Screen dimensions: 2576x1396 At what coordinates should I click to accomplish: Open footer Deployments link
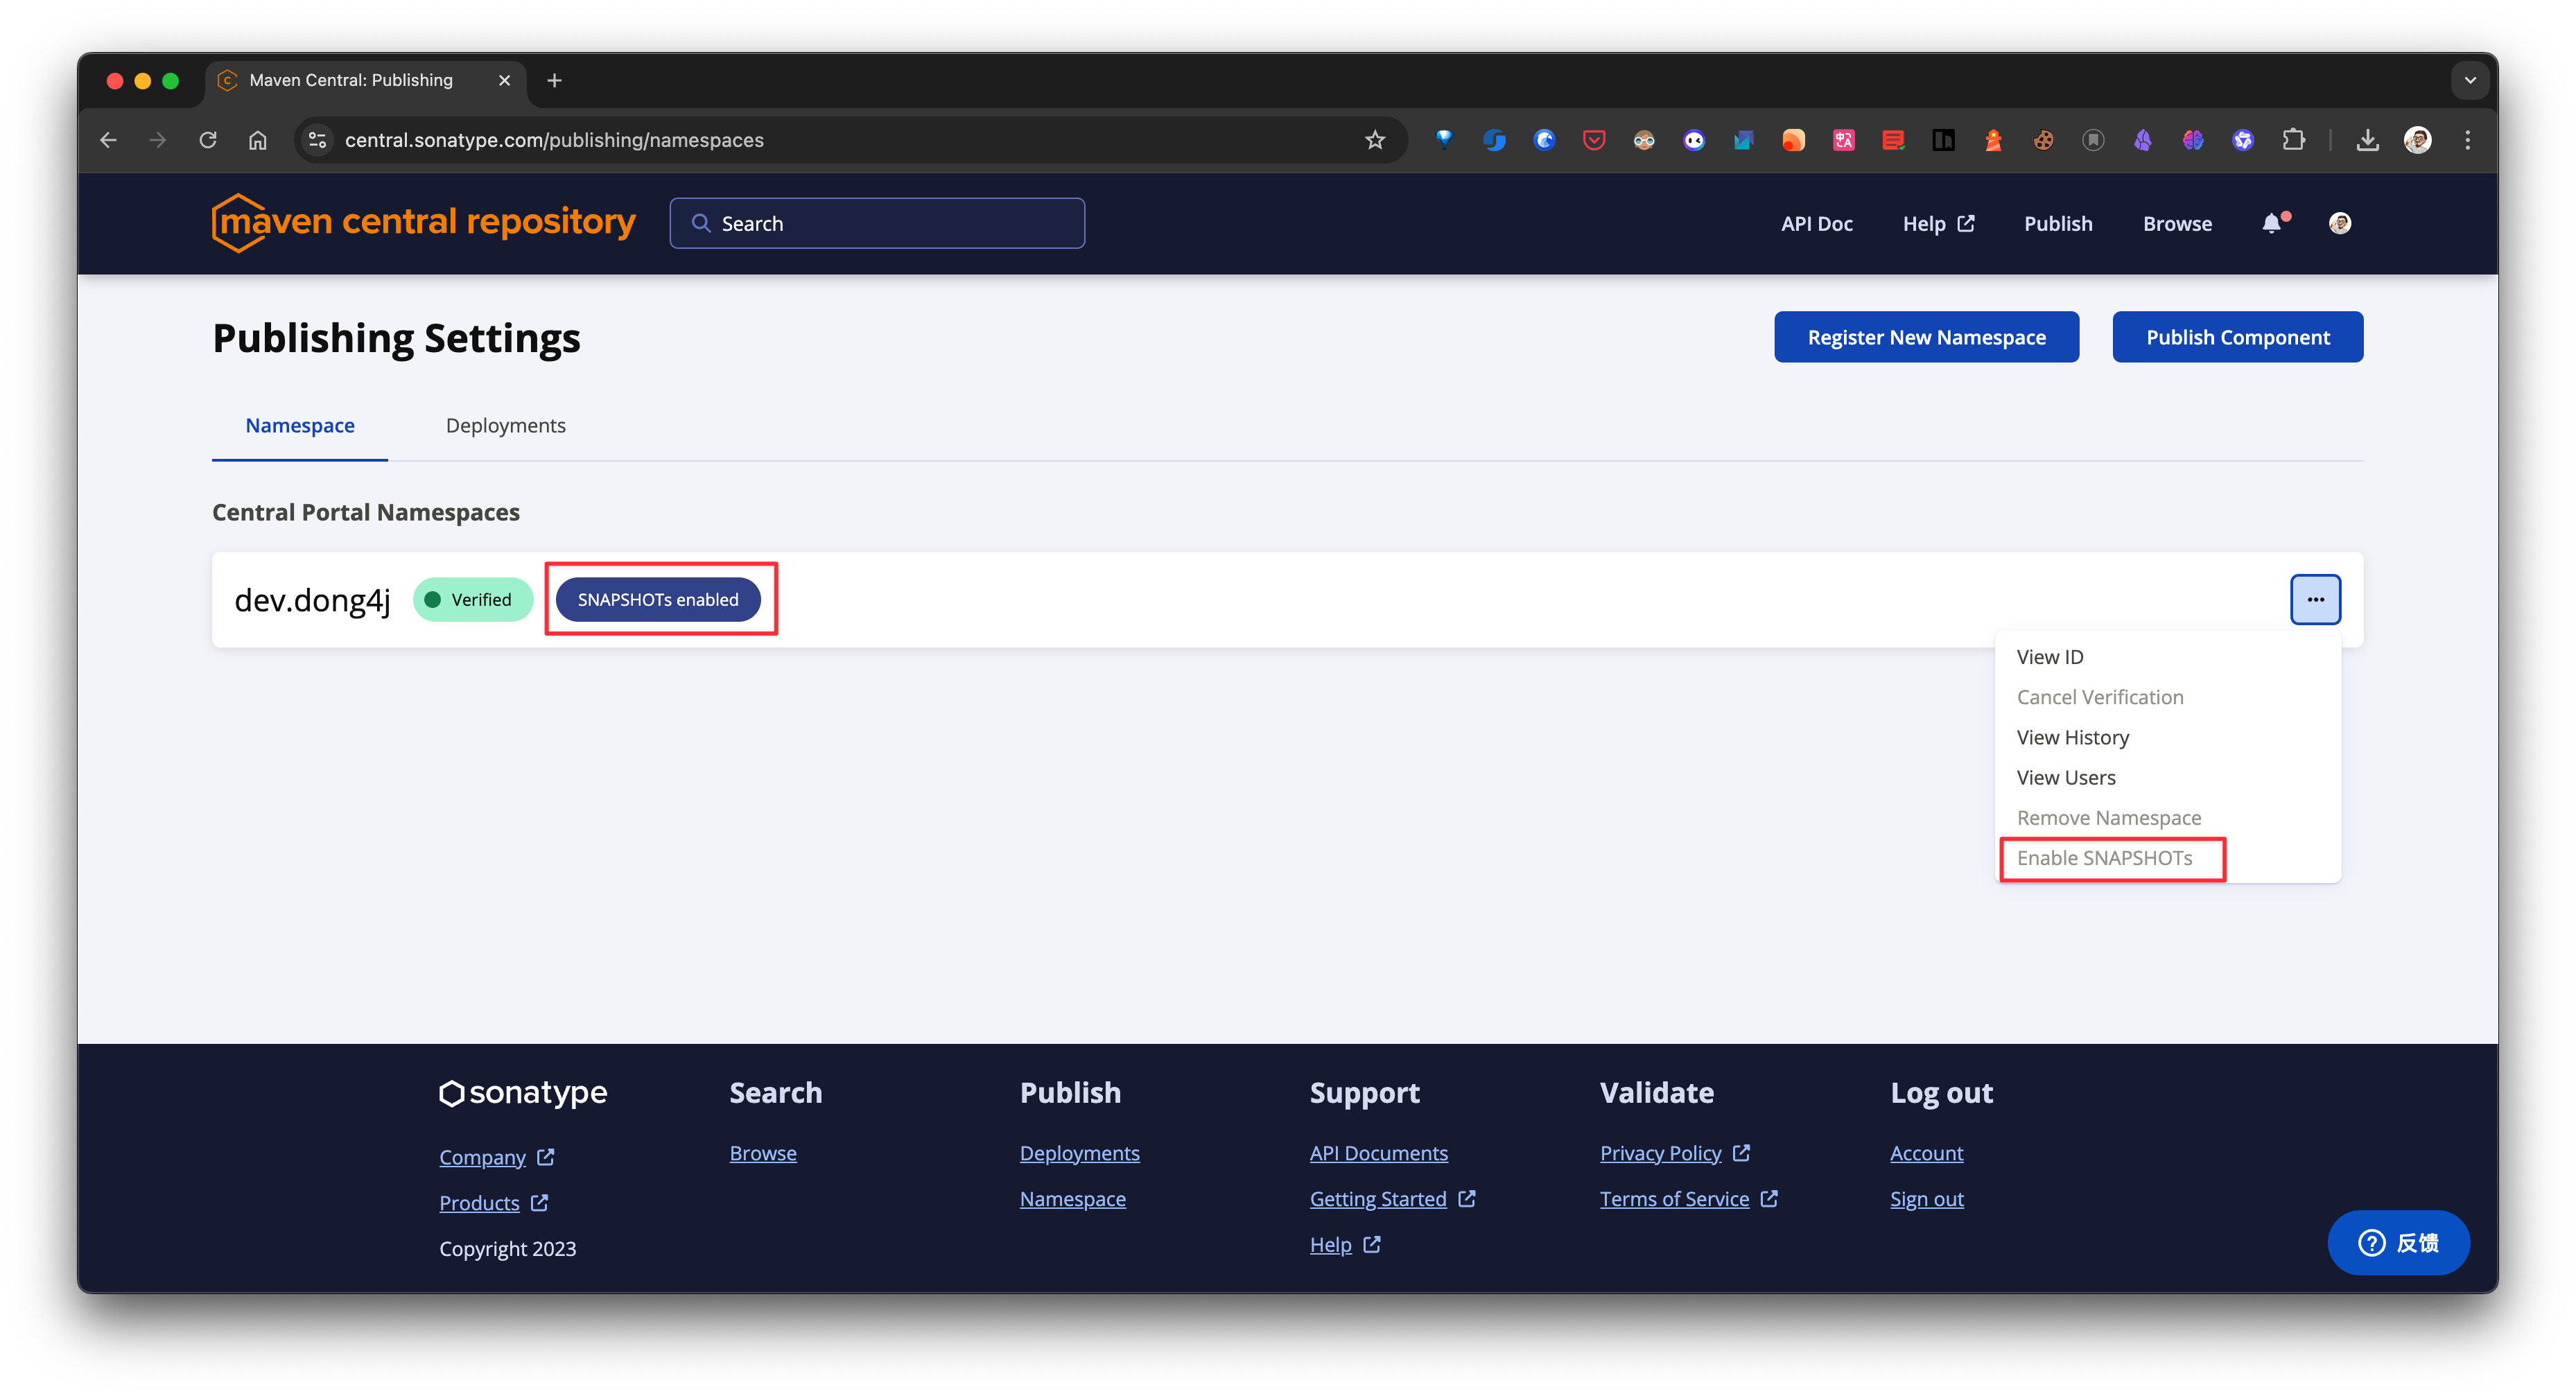point(1079,1153)
